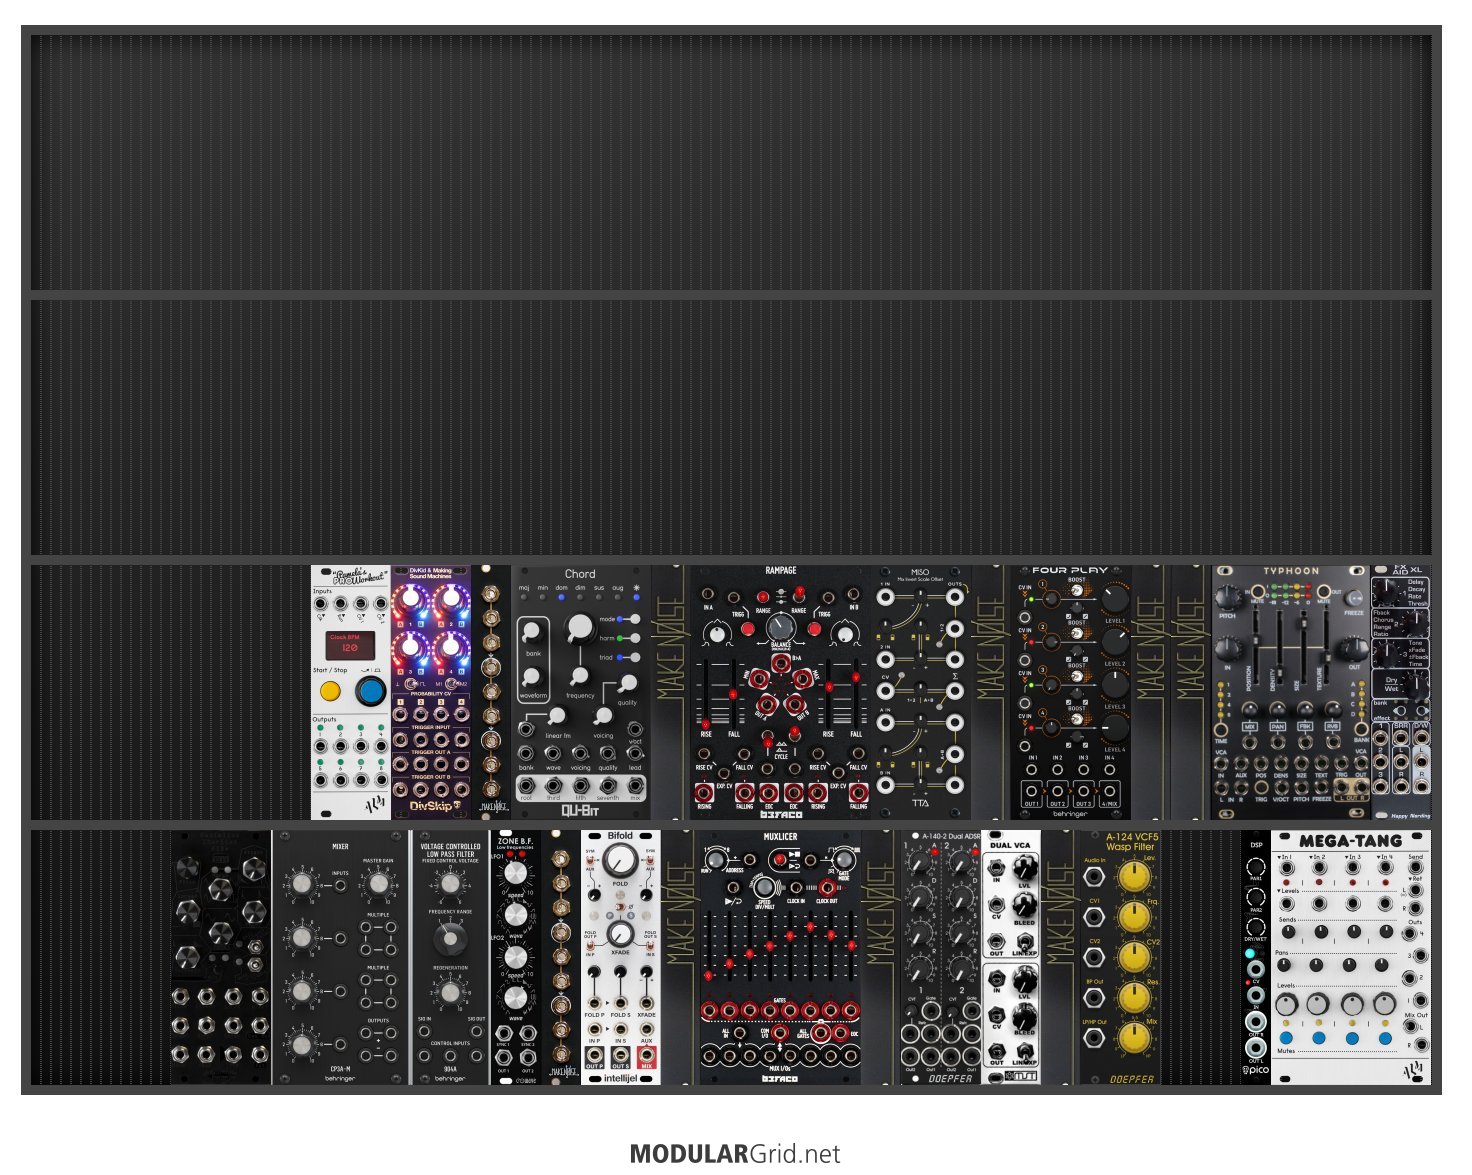1472x1175 pixels.
Task: Click the FOLD knob on Bifold
Action: (621, 859)
